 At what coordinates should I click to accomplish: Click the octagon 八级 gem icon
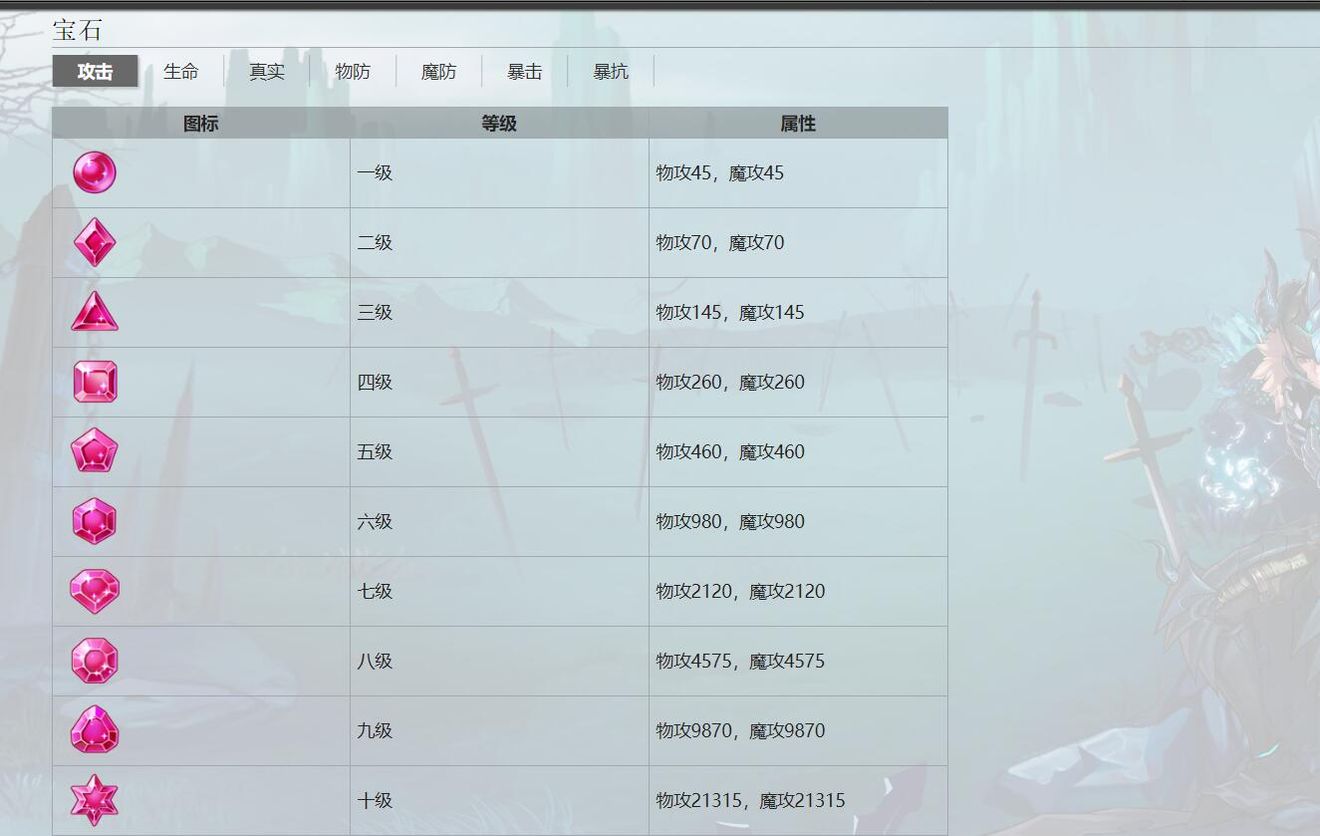(95, 661)
